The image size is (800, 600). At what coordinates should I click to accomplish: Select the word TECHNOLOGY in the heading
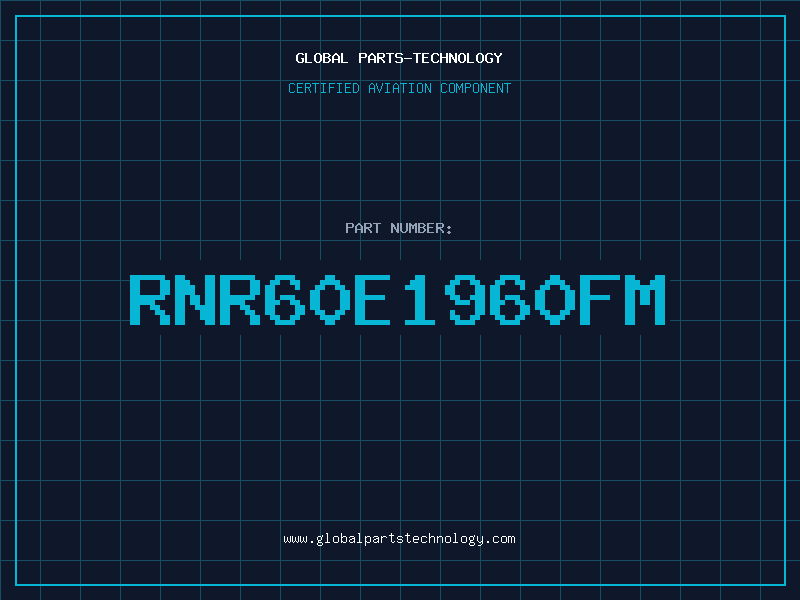tap(458, 58)
